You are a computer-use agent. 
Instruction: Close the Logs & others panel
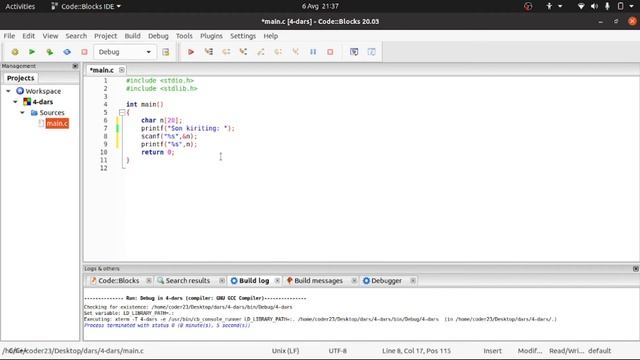click(x=636, y=269)
